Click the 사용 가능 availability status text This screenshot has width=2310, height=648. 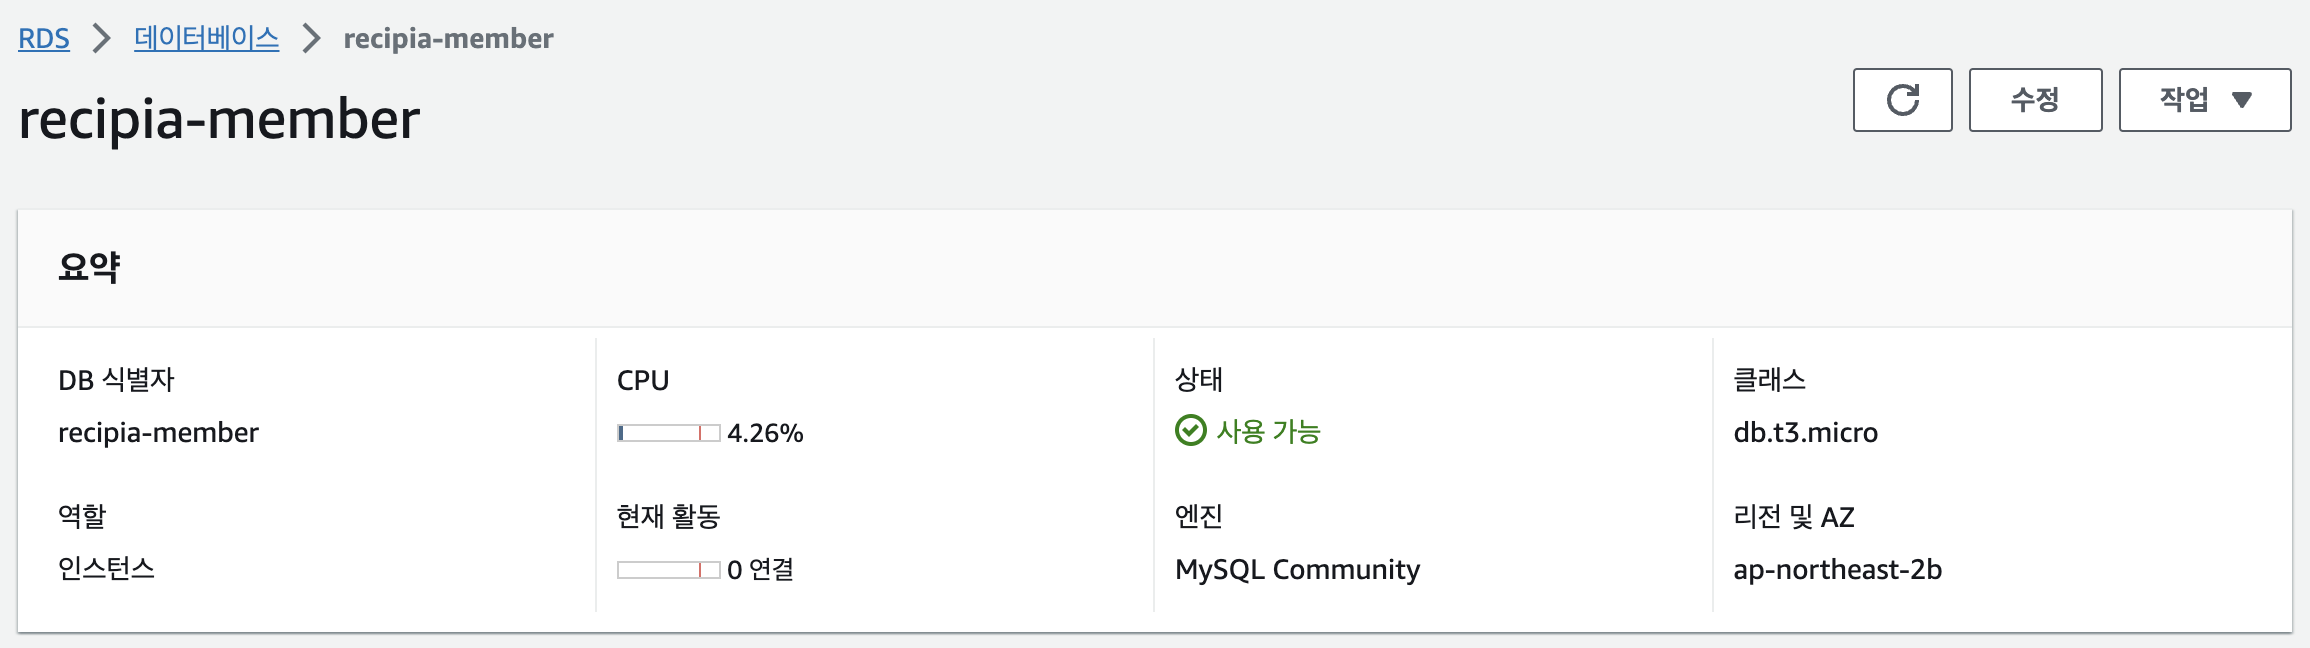coord(1266,430)
